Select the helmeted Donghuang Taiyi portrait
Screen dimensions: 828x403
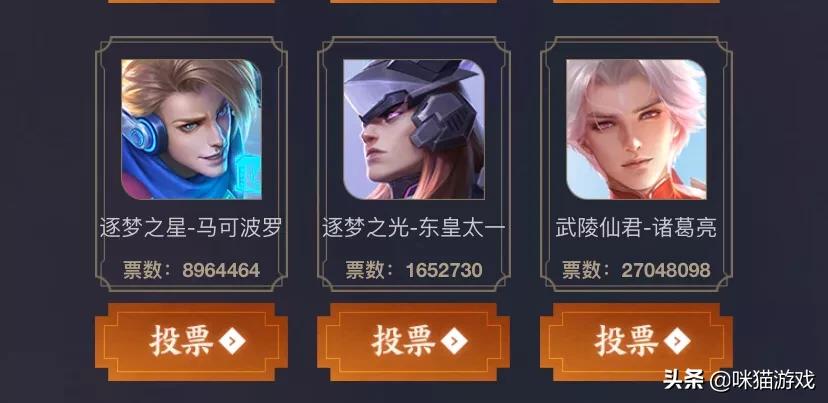[x=414, y=129]
